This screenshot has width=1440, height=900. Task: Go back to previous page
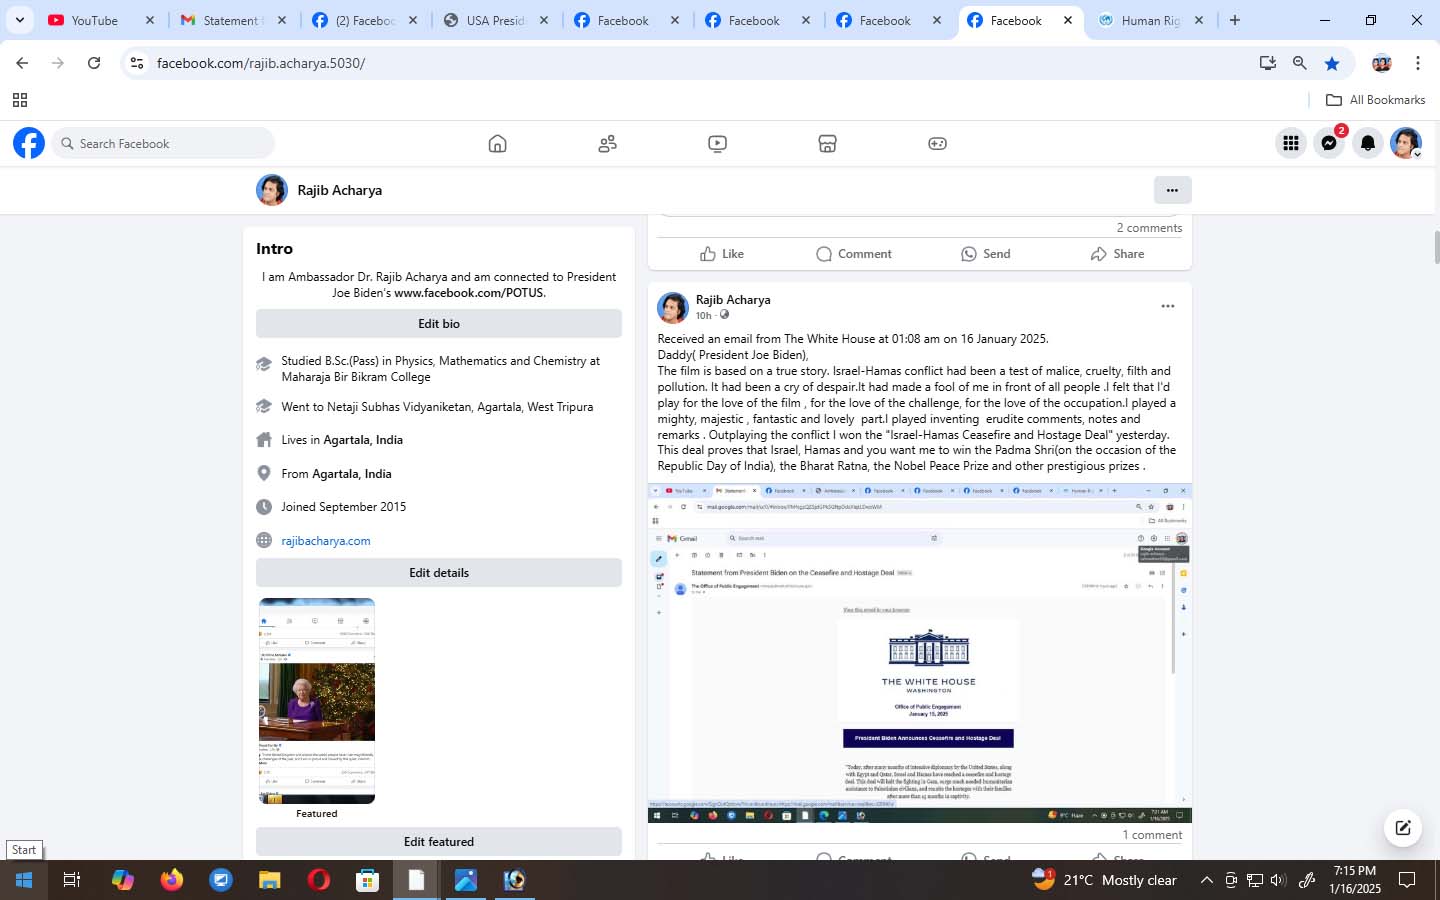22,63
